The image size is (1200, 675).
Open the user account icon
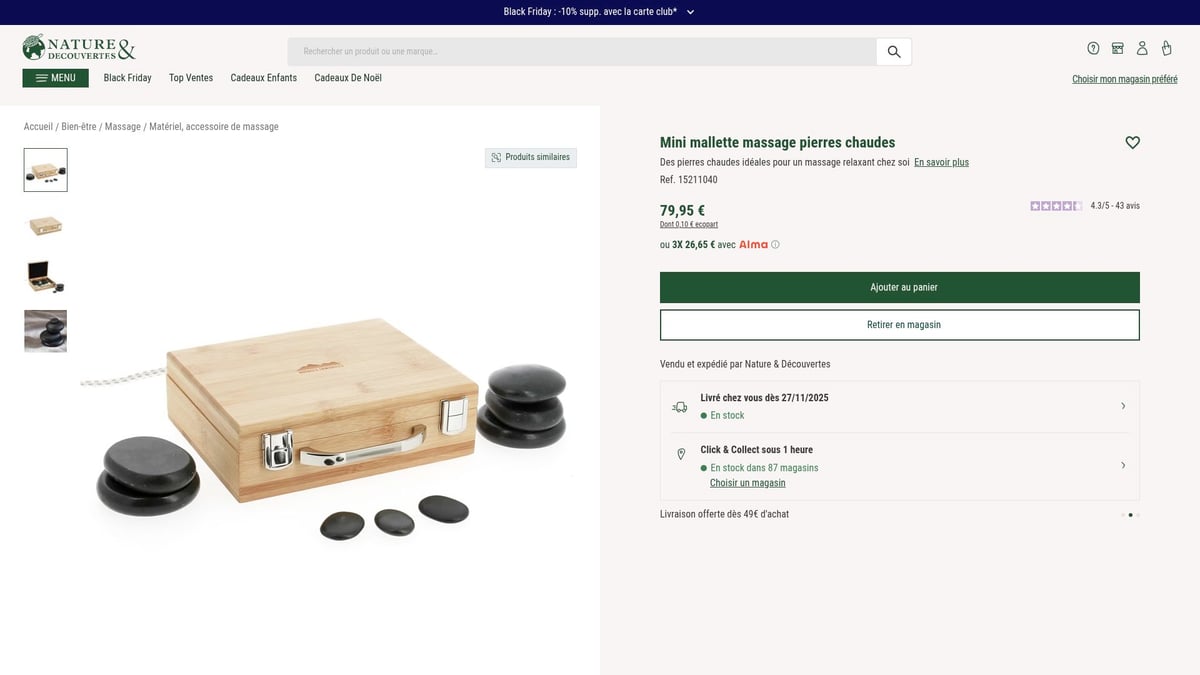[1142, 48]
